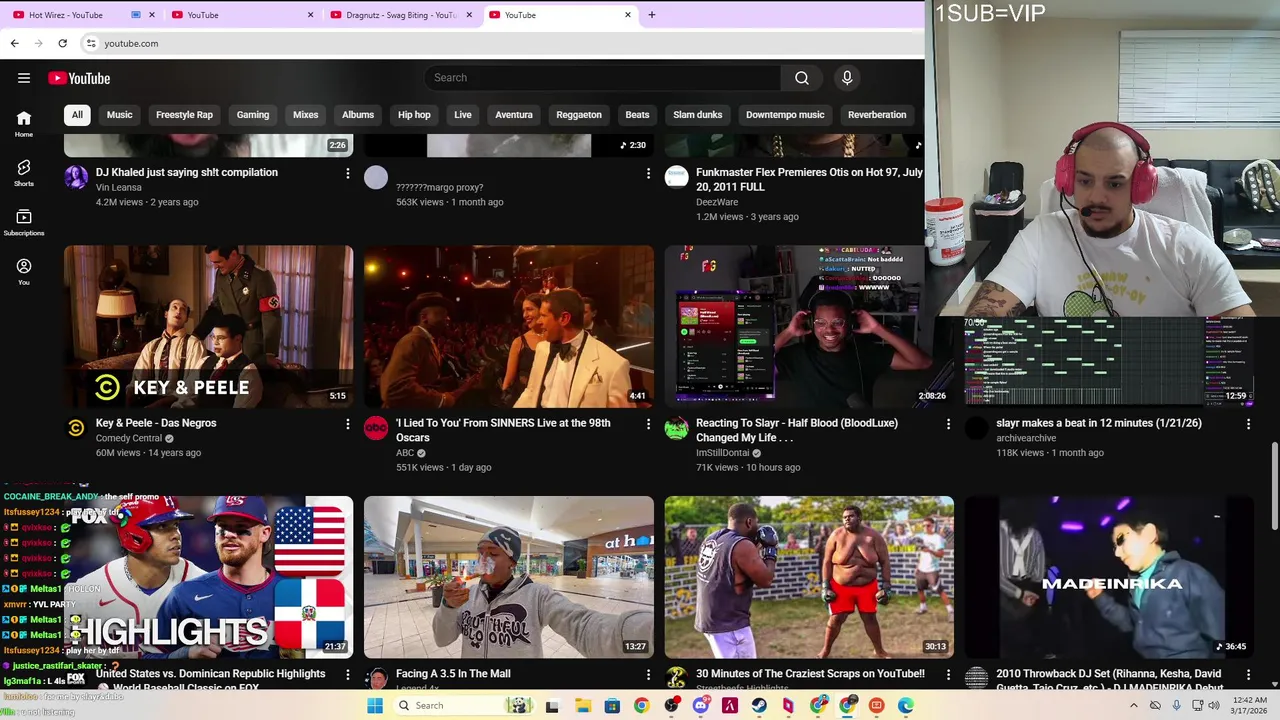Open options for Facing A 3.5 video
1280x720 pixels.
648,675
